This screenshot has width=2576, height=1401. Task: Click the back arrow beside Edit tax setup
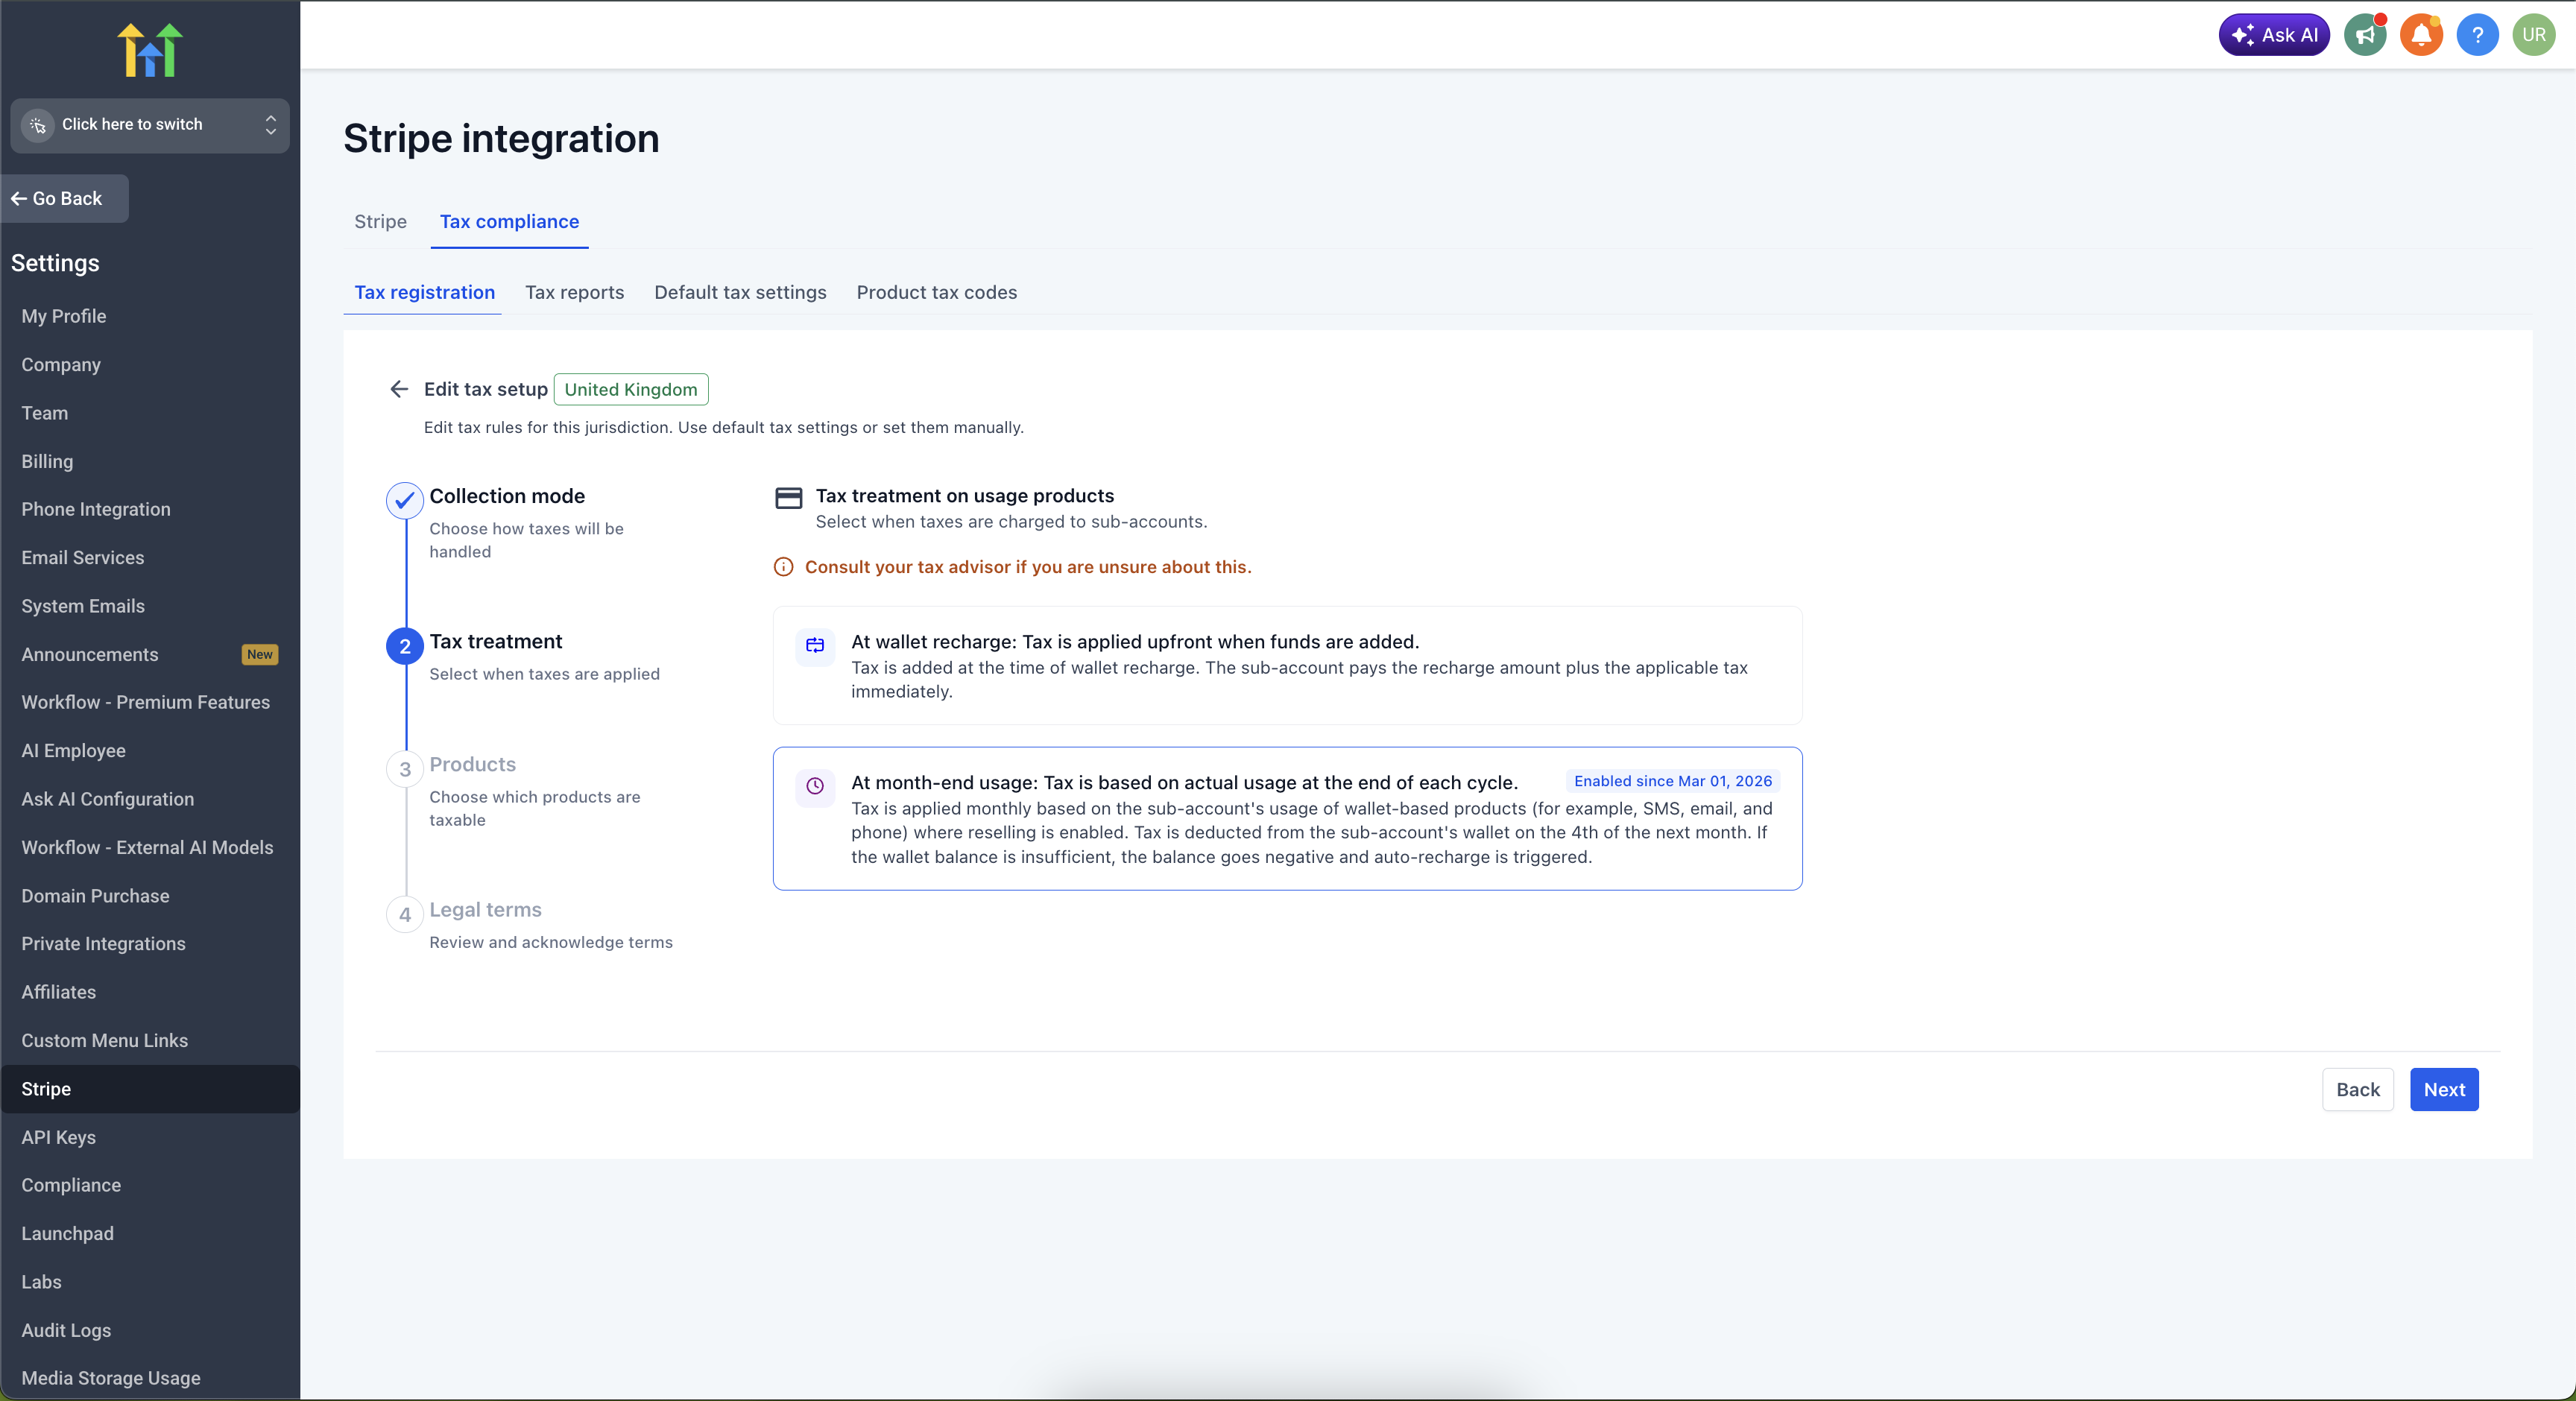[x=399, y=389]
